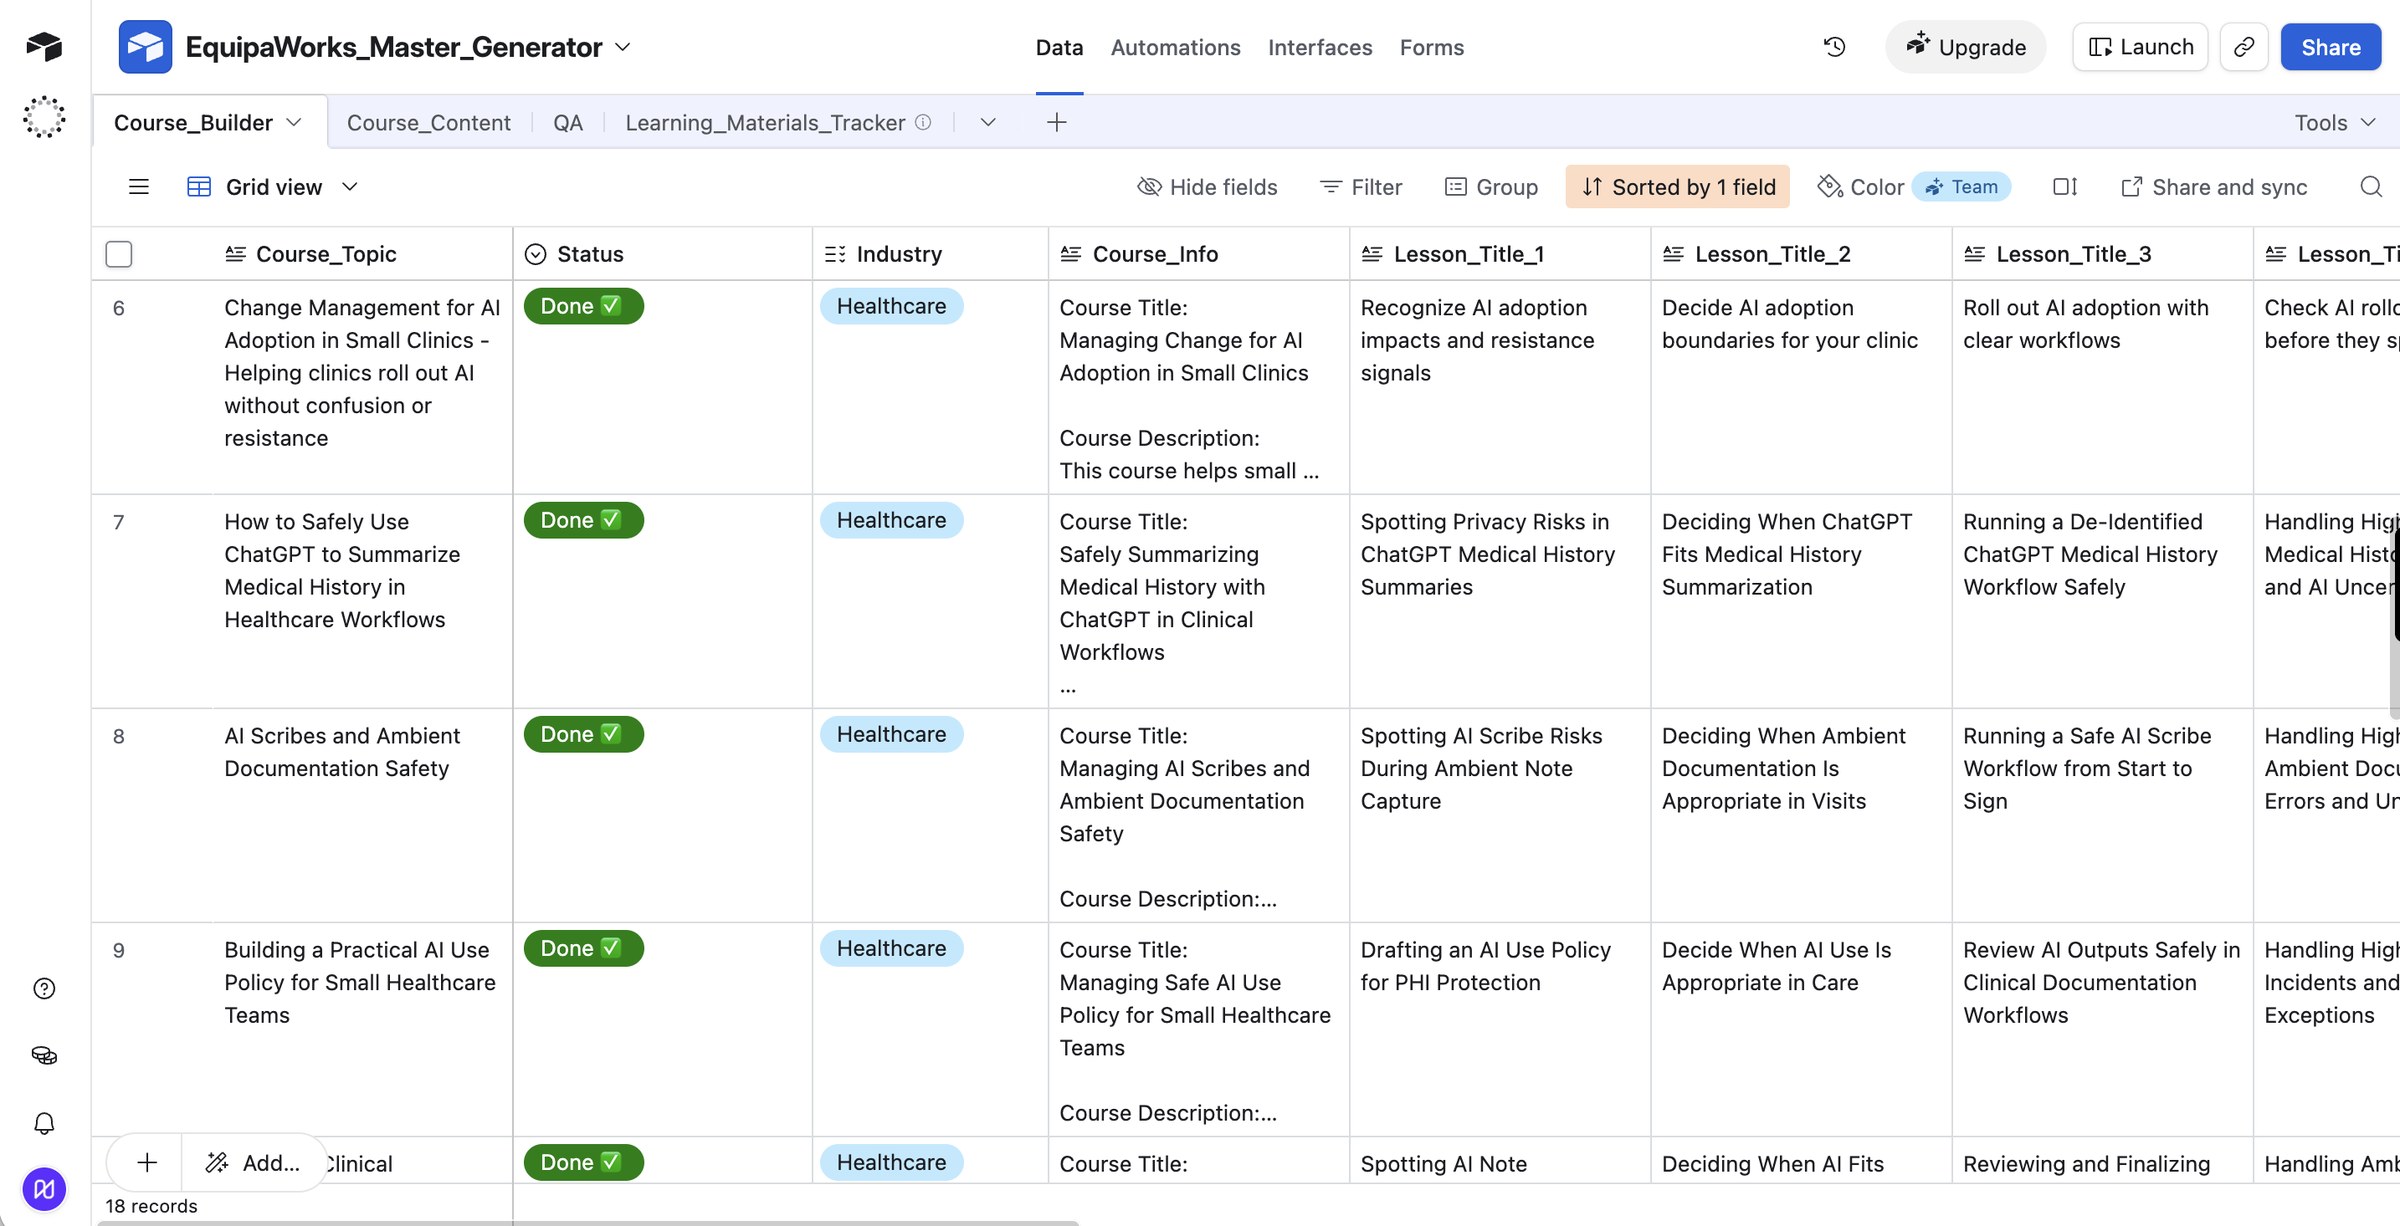2400x1226 pixels.
Task: Open the Course_Builder table dropdown arrow
Action: [294, 122]
